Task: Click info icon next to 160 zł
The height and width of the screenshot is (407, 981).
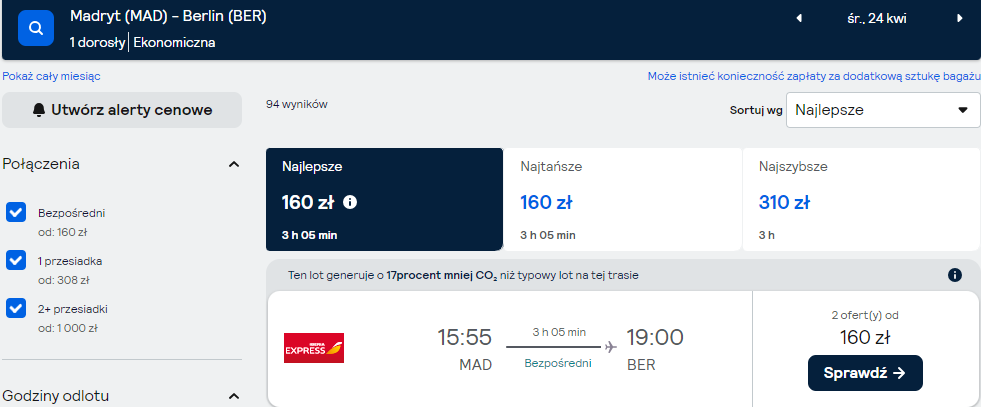Action: pyautogui.click(x=350, y=202)
